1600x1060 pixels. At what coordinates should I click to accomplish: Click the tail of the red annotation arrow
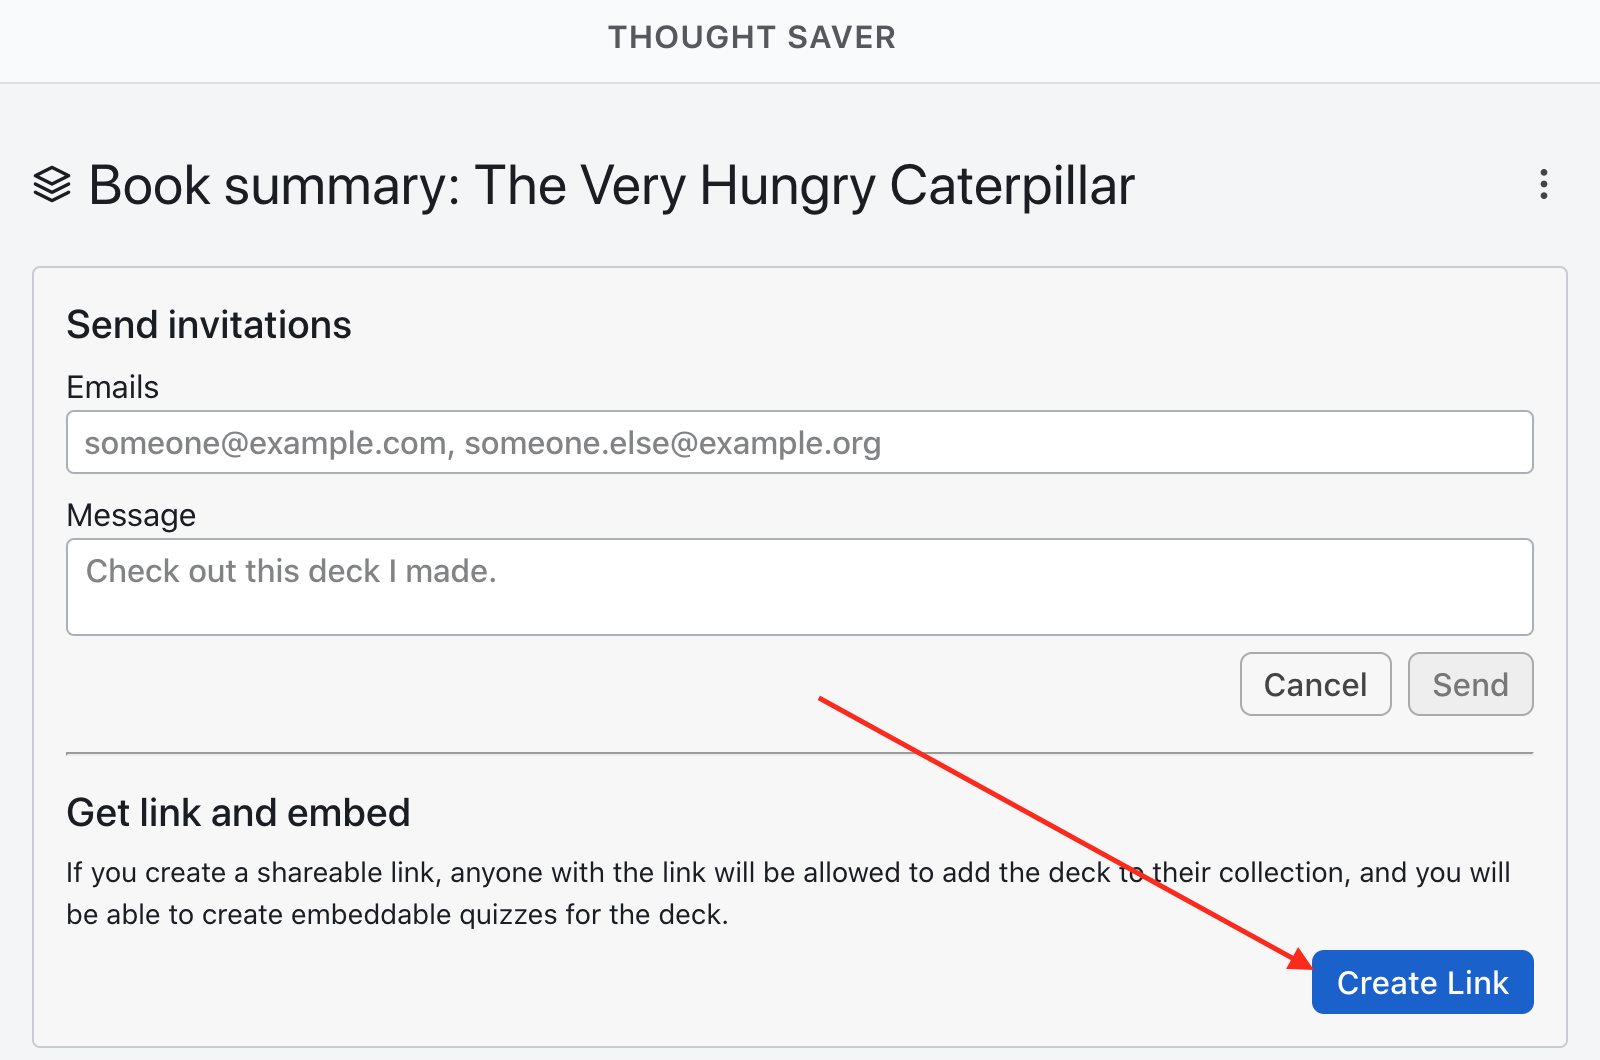[820, 698]
